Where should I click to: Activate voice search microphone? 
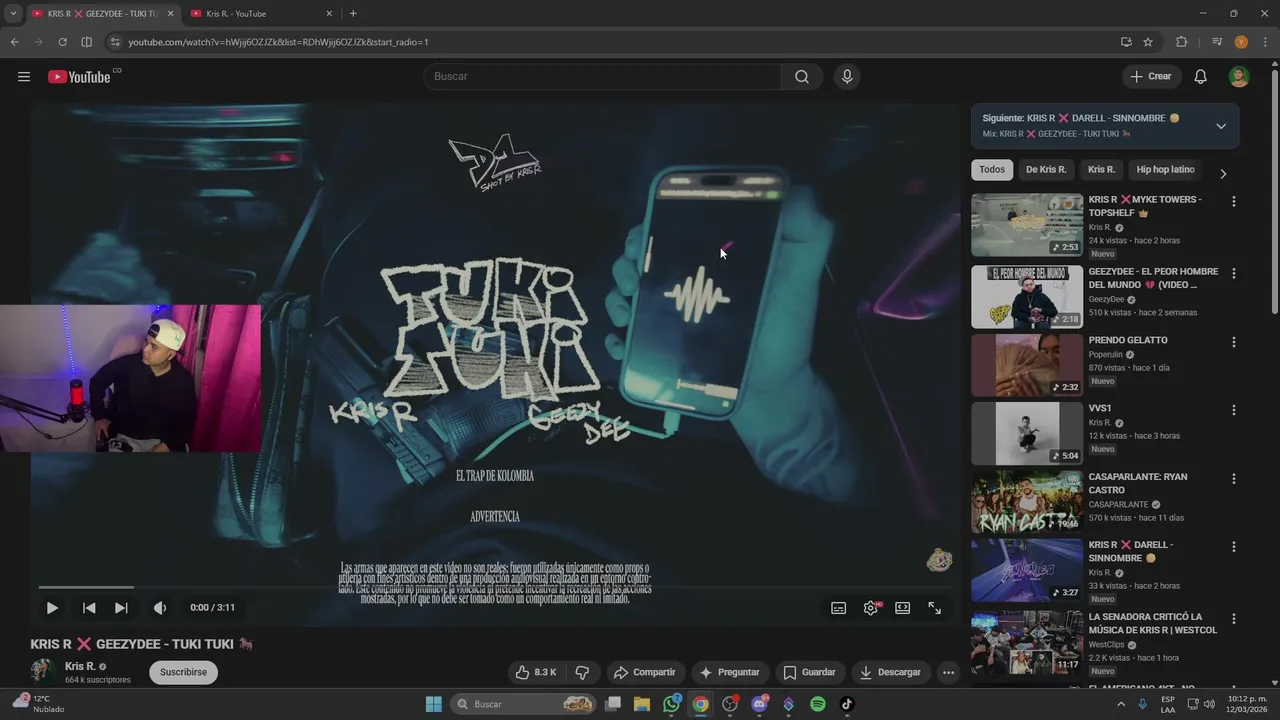(x=847, y=77)
